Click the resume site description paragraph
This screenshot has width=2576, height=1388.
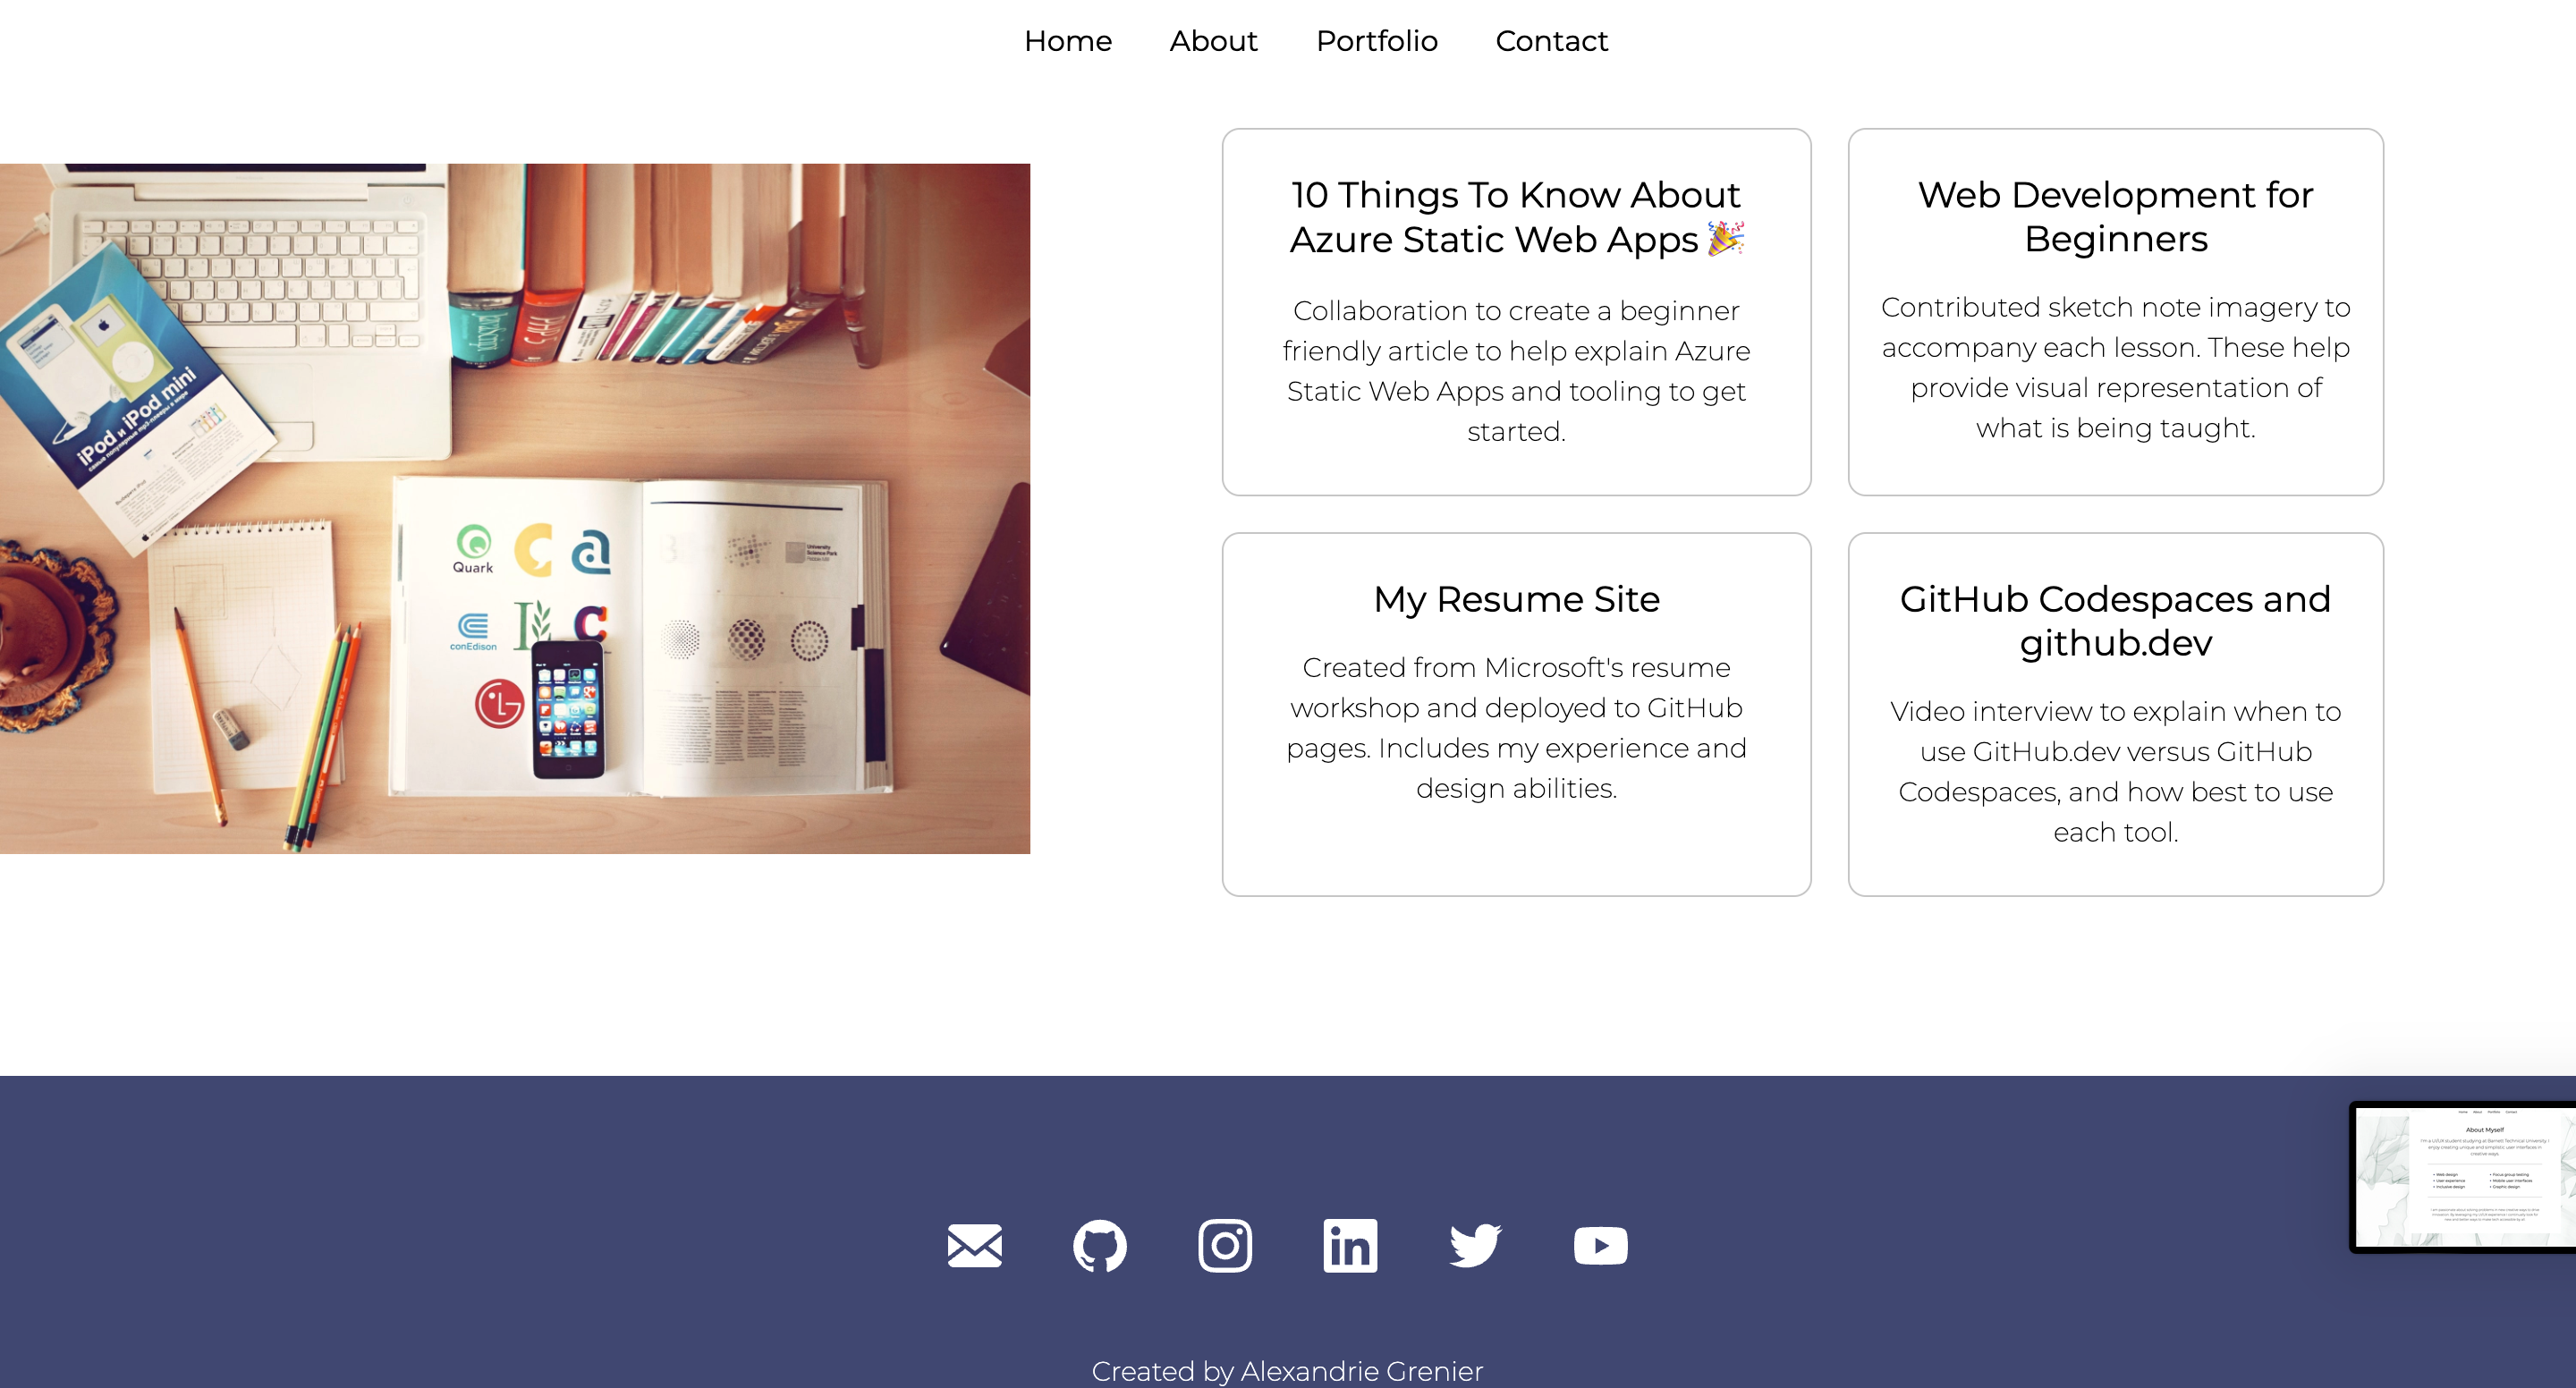tap(1516, 728)
